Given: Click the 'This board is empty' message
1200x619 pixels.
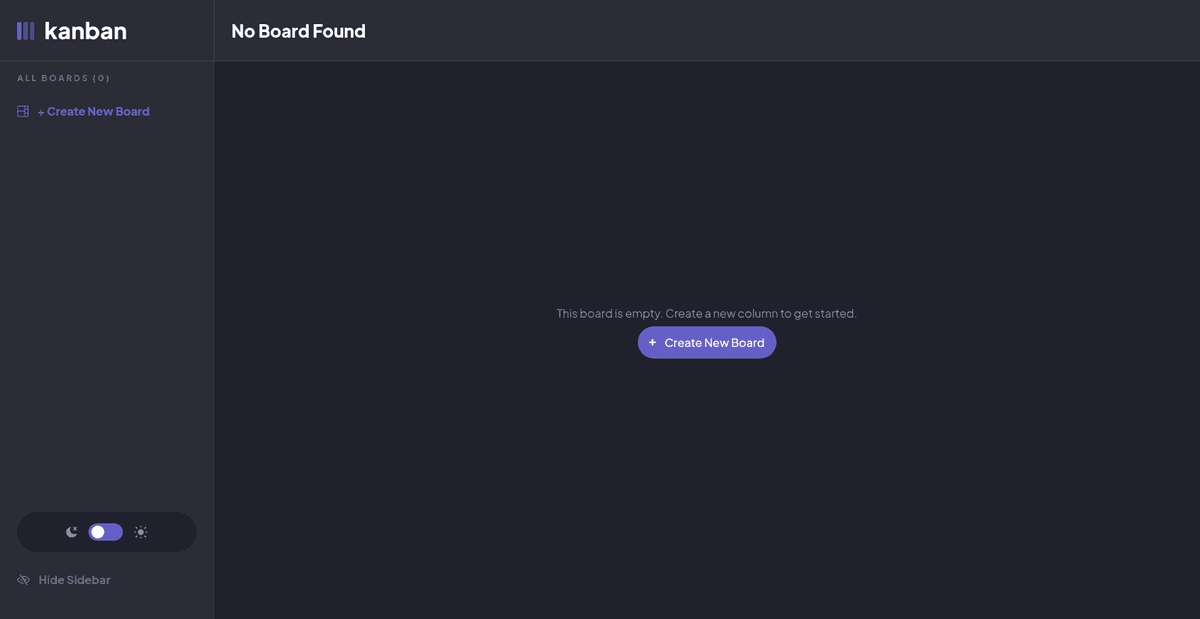Looking at the screenshot, I should pos(706,313).
